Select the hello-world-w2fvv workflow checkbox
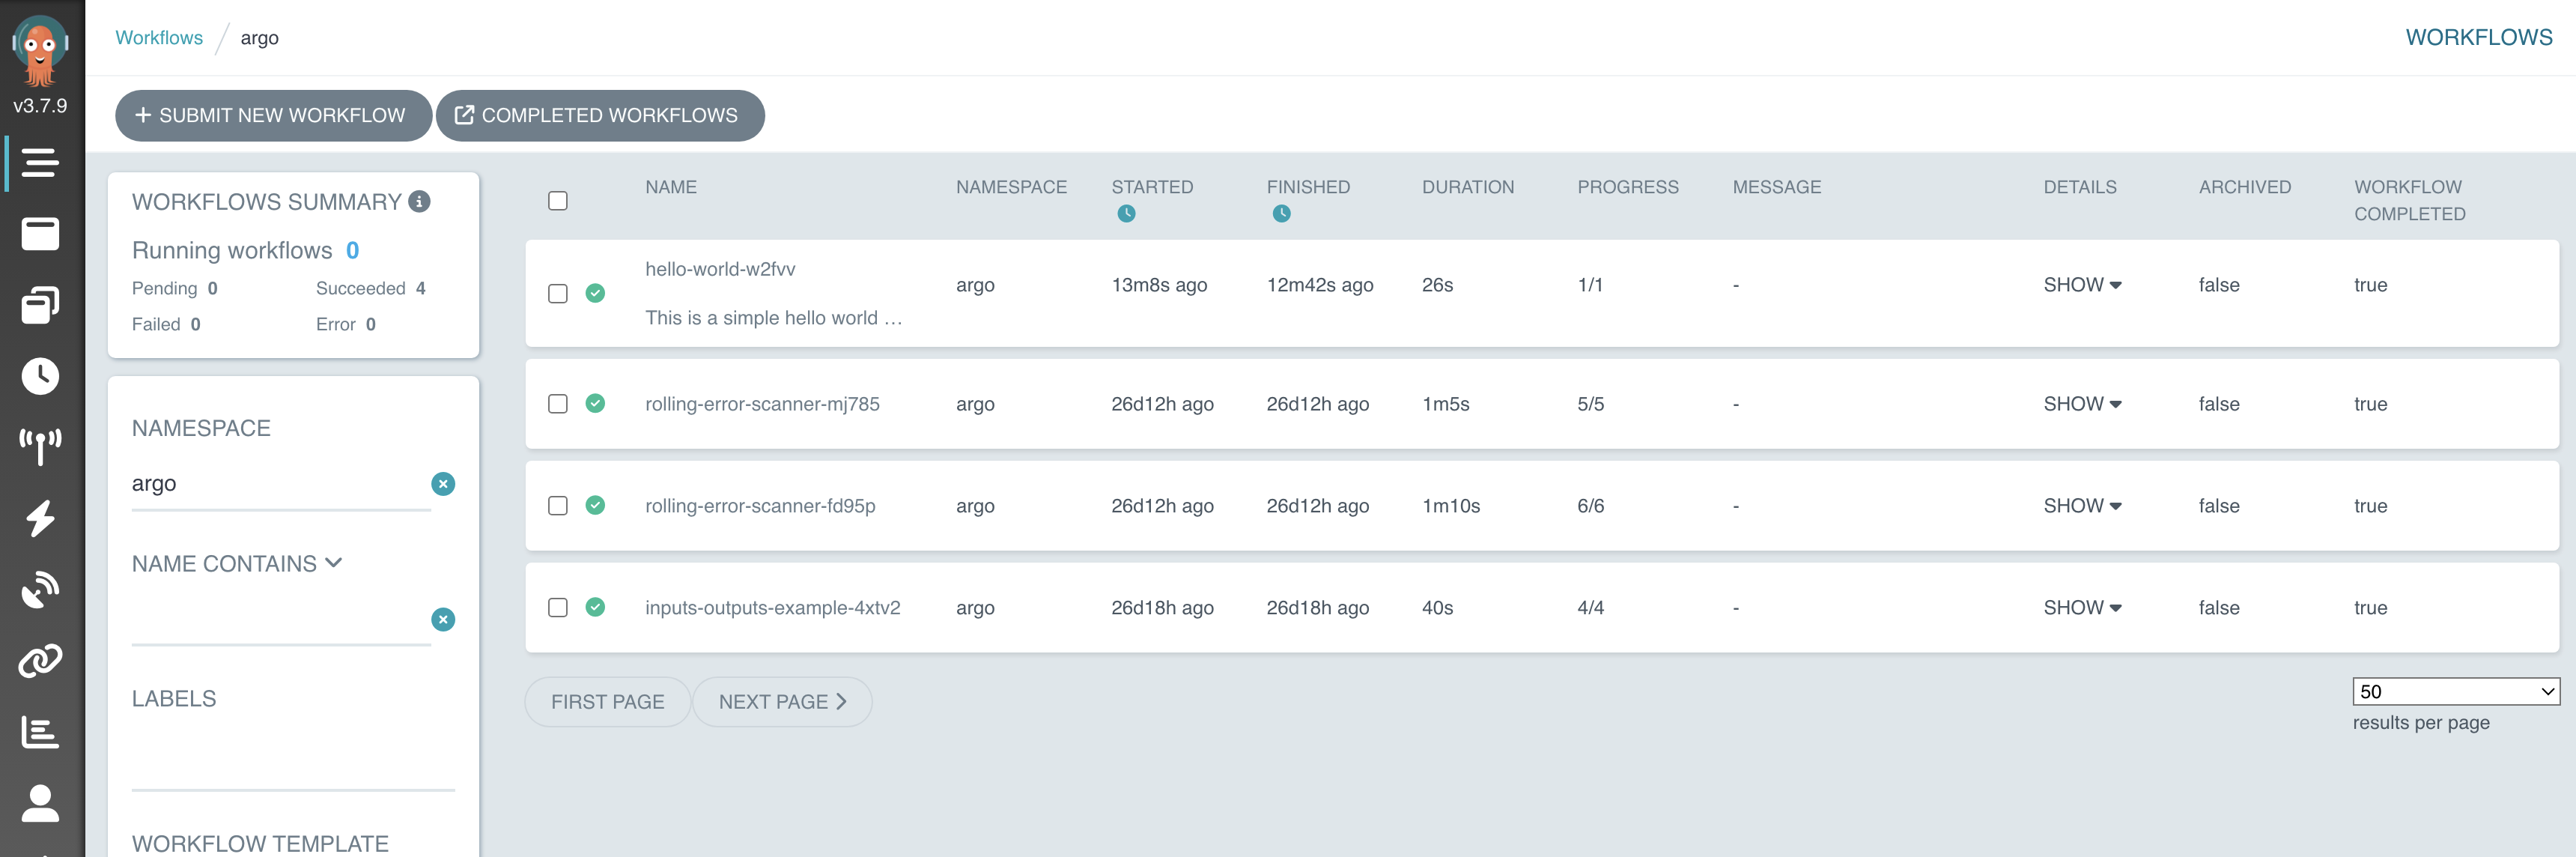The width and height of the screenshot is (2576, 857). coord(558,293)
